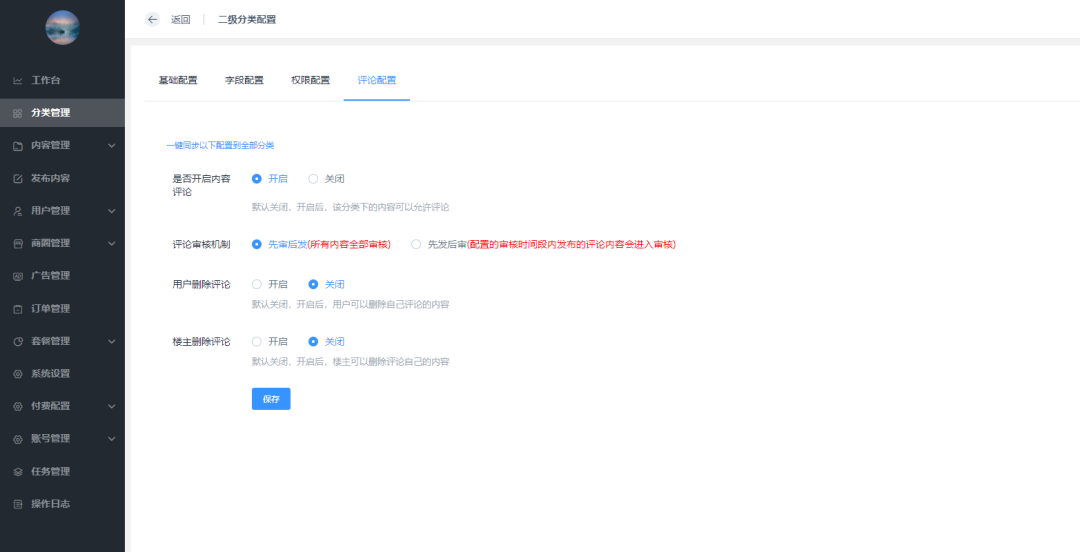1080x552 pixels.
Task: Switch to the 基础配置 tab
Action: [x=178, y=80]
